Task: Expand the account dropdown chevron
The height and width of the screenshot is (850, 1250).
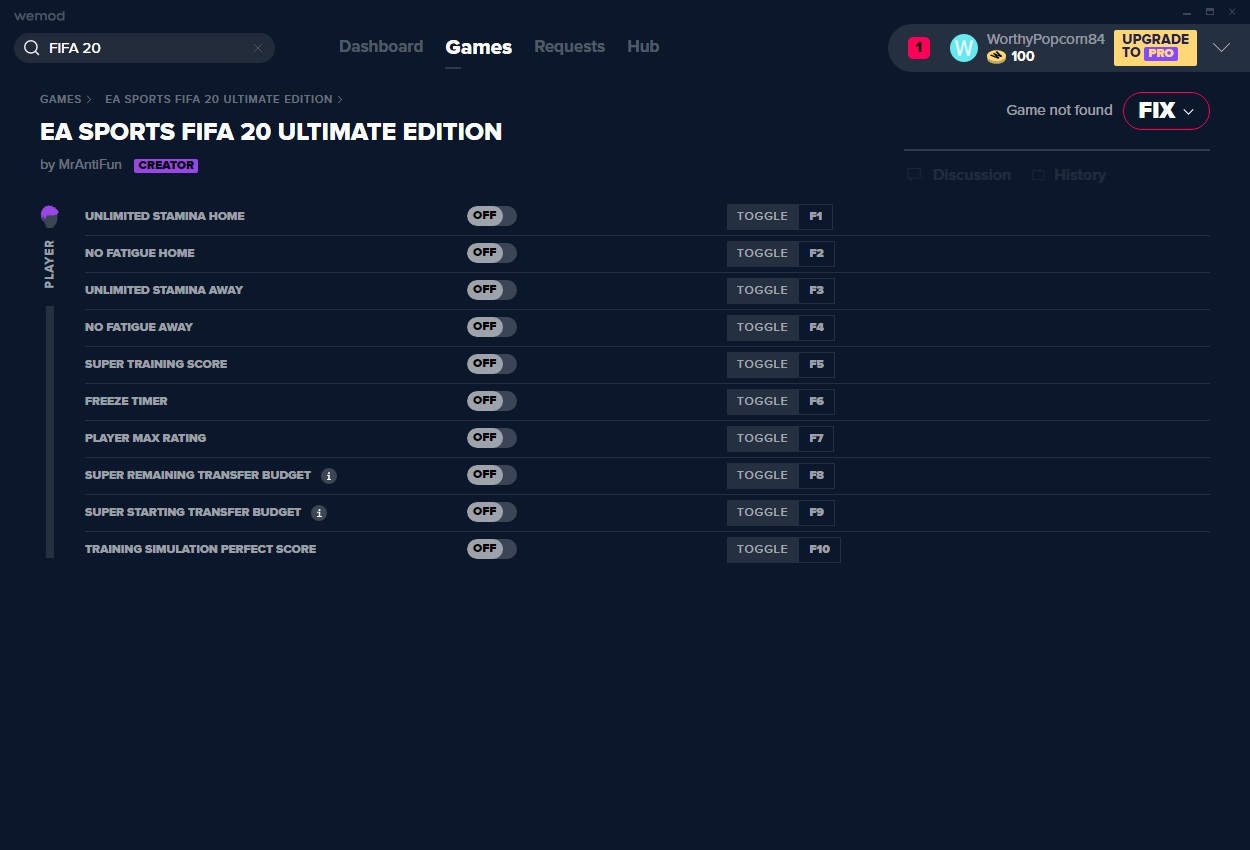Action: point(1221,48)
